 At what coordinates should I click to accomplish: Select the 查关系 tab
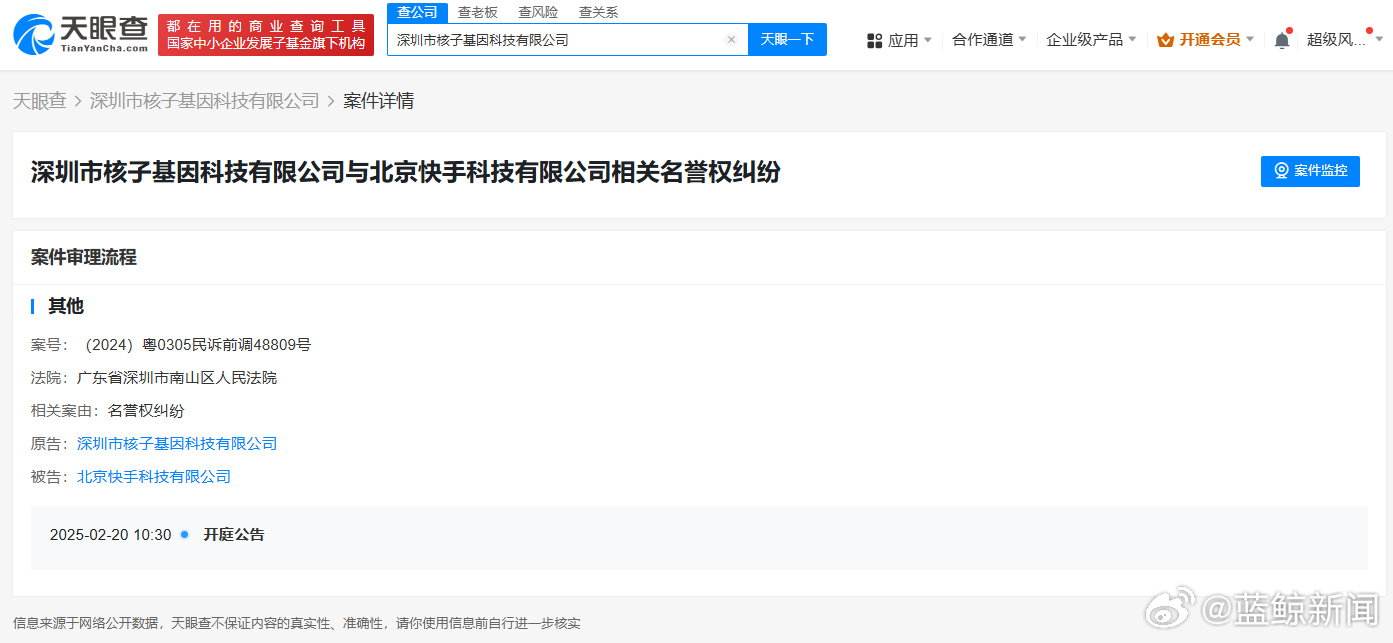[x=598, y=12]
